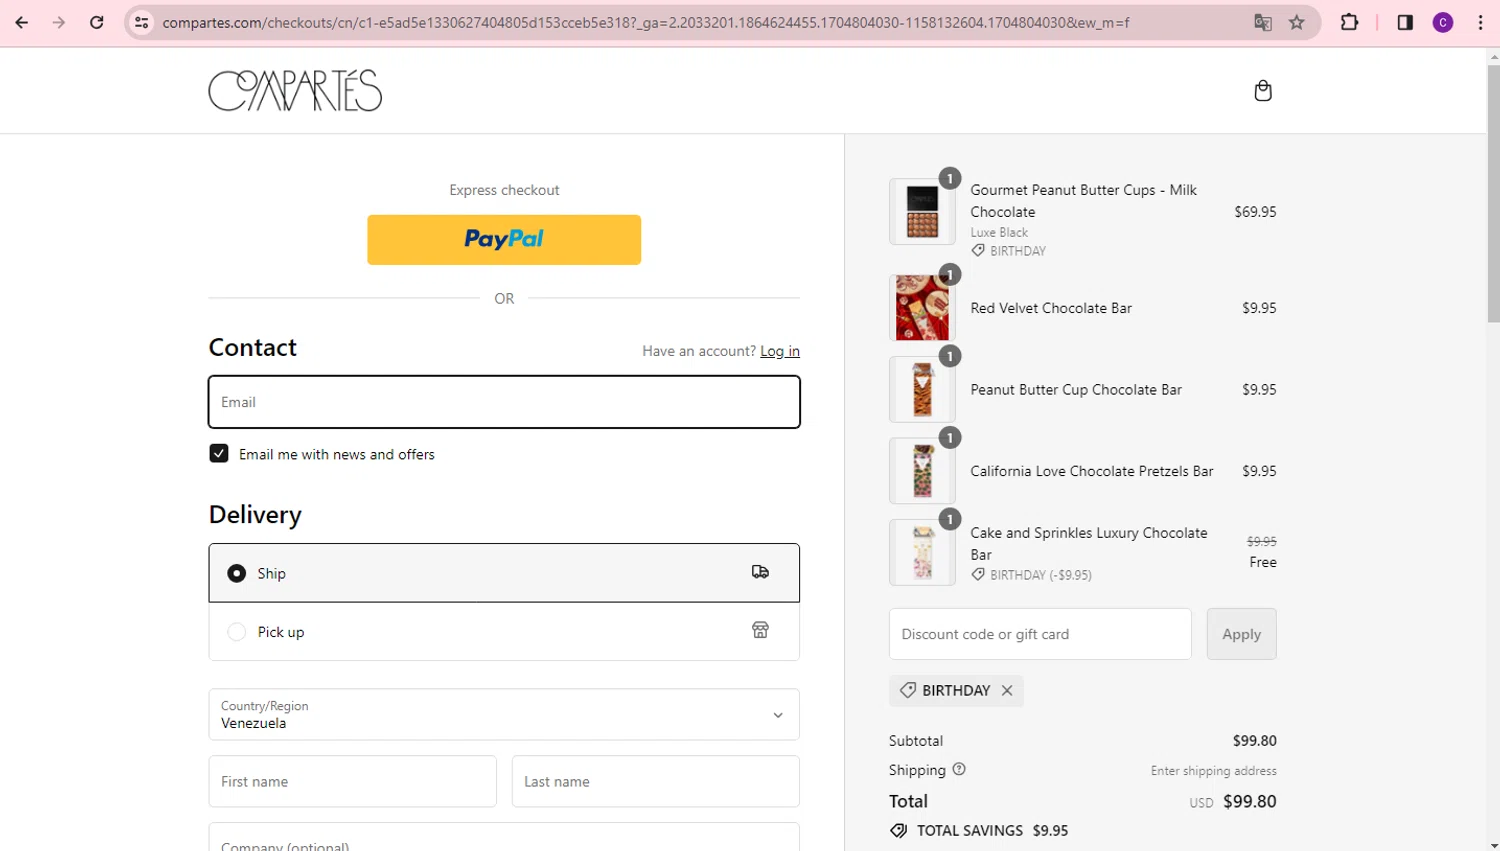
Task: Open the Chrome three-dot menu
Action: (x=1481, y=22)
